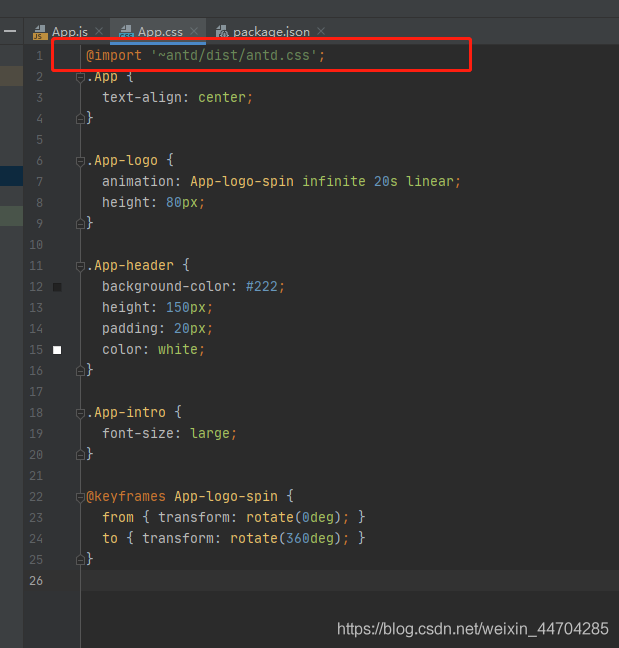Screen dimensions: 619x648
Task: Click the '~antd/dist/antd.css' import path
Action: pyautogui.click(x=234, y=56)
